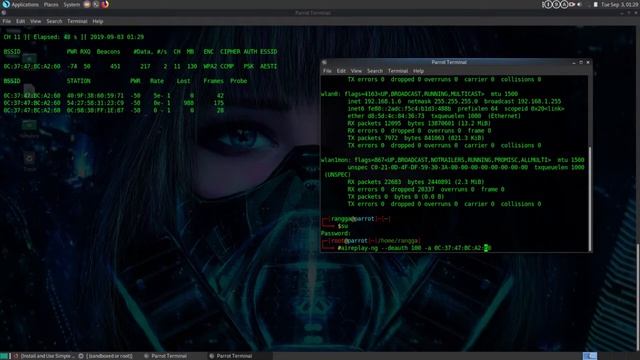Click the middle circled indicator in the tray

556,4
